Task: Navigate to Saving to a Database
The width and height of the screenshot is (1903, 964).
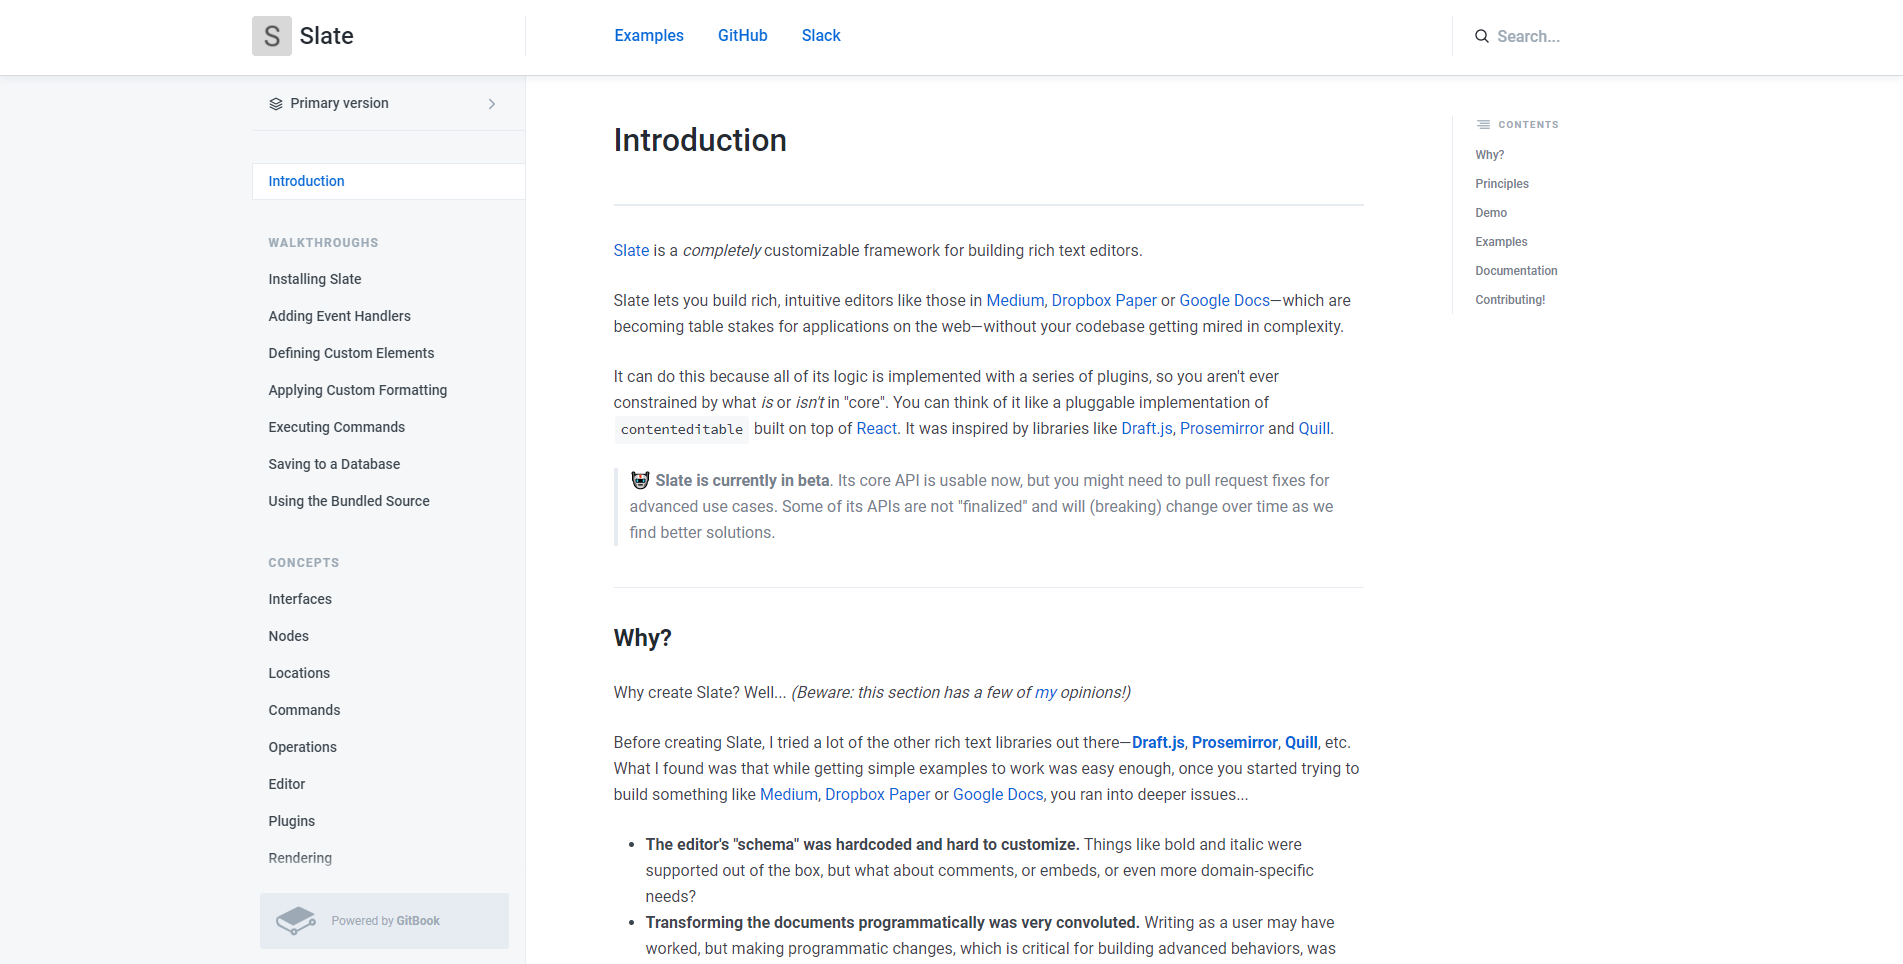Action: coord(334,464)
